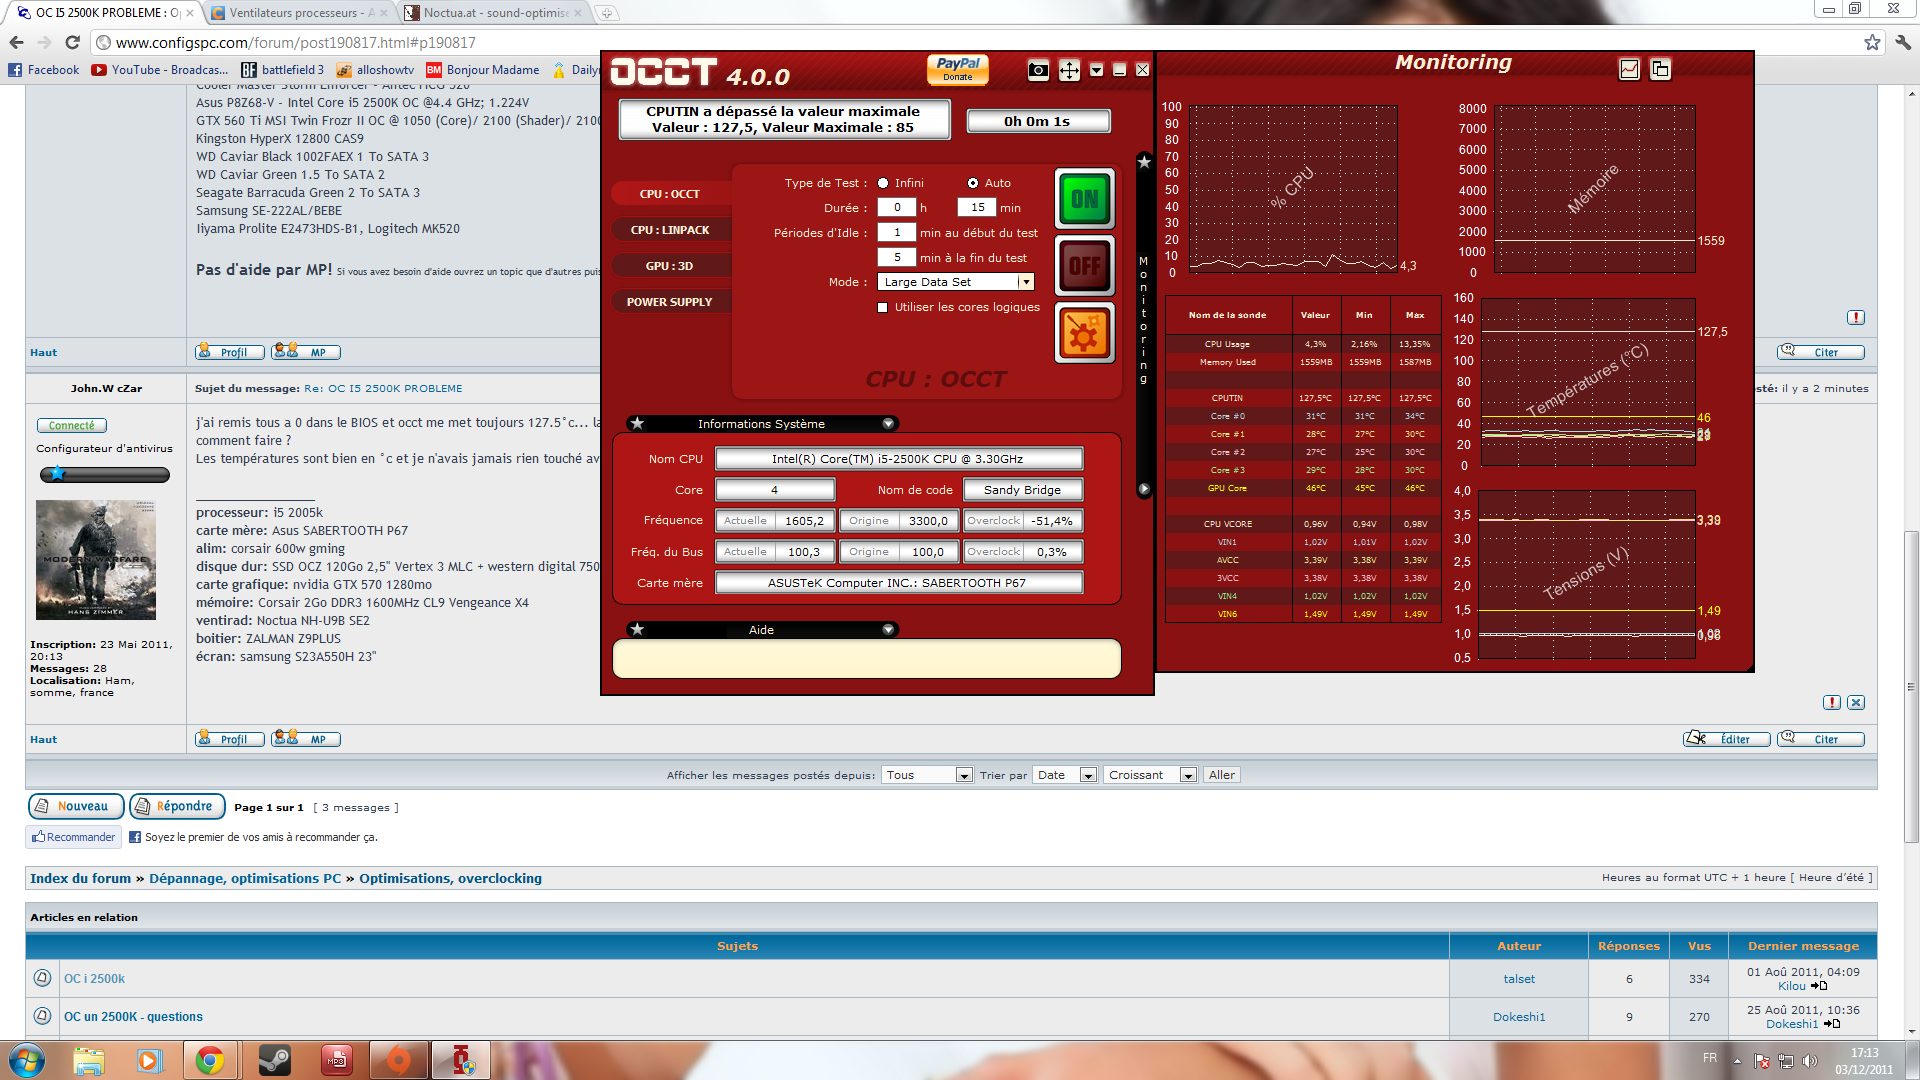
Task: Enable Utiliser les cores logiques checkbox
Action: coord(883,308)
